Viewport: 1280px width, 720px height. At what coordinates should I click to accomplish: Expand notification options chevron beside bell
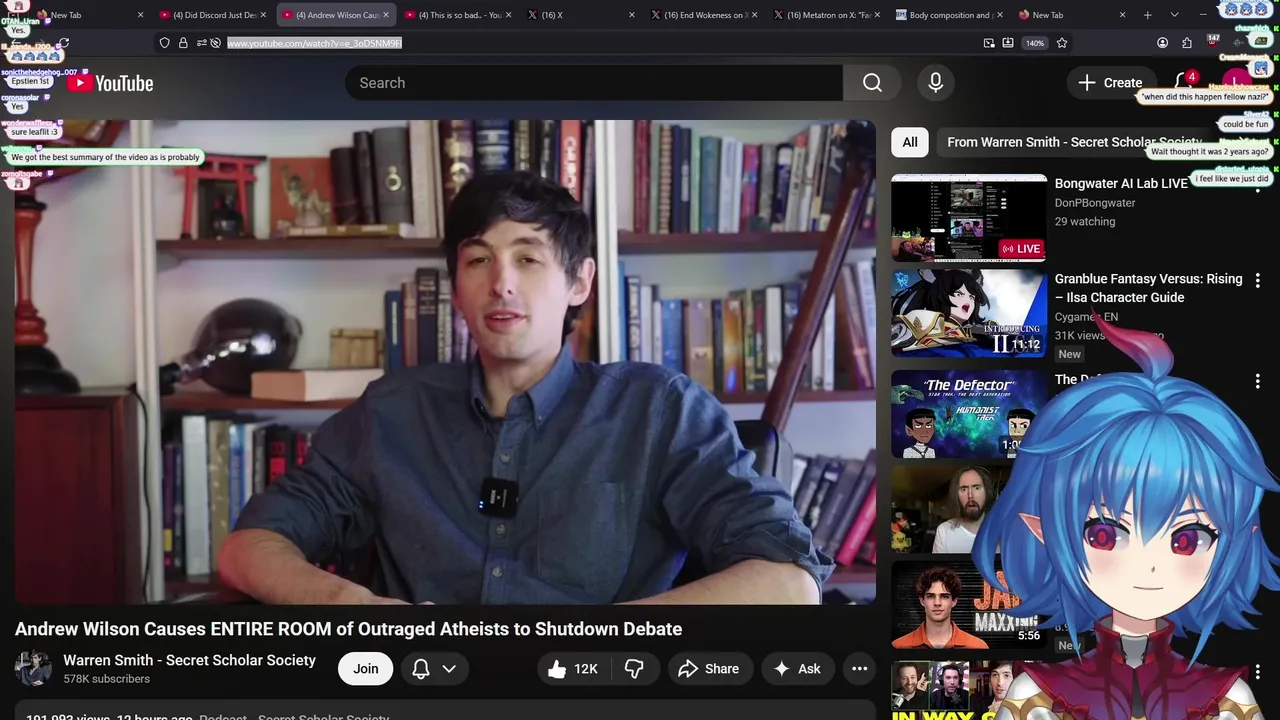(x=449, y=669)
